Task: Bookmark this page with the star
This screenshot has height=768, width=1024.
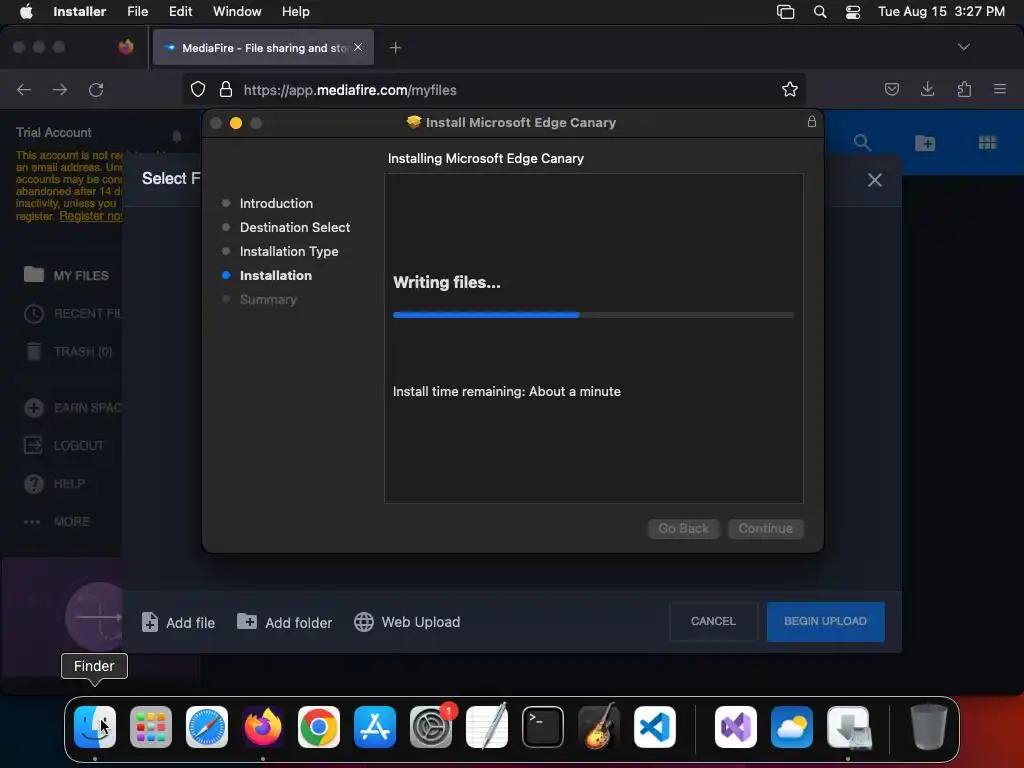Action: coord(790,89)
